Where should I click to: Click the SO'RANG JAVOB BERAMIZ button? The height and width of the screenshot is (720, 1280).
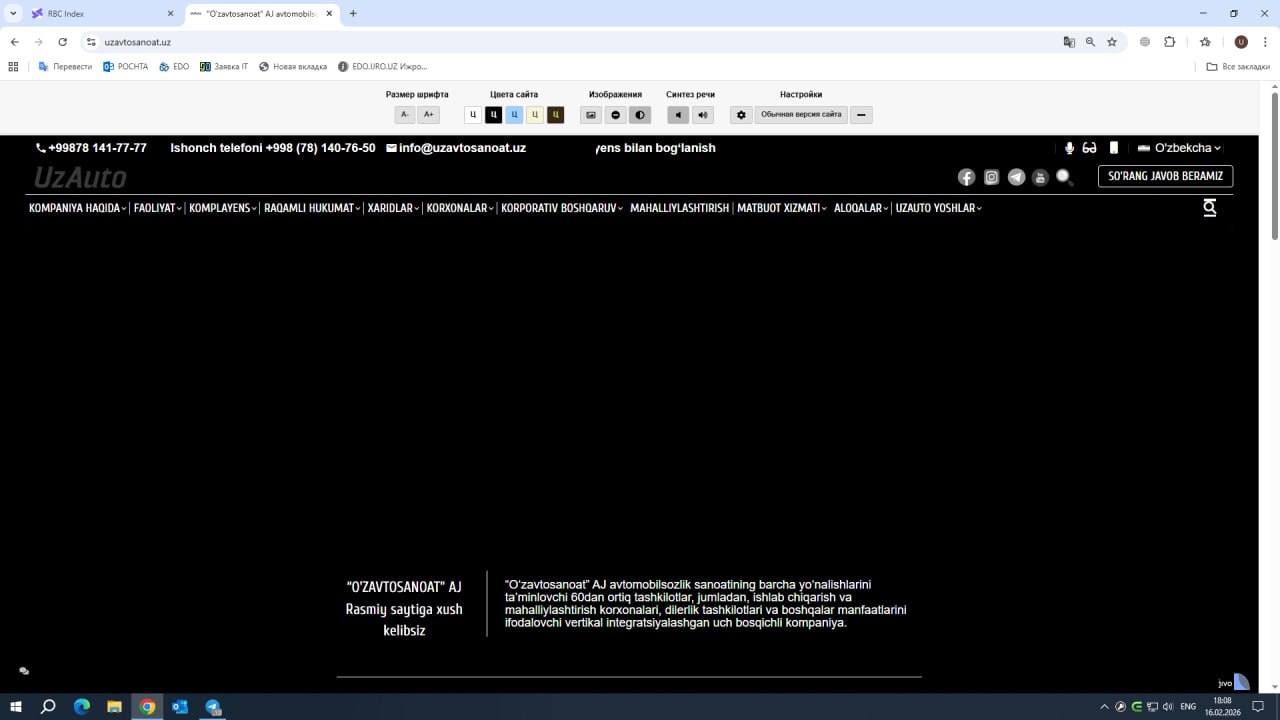[x=1165, y=176]
